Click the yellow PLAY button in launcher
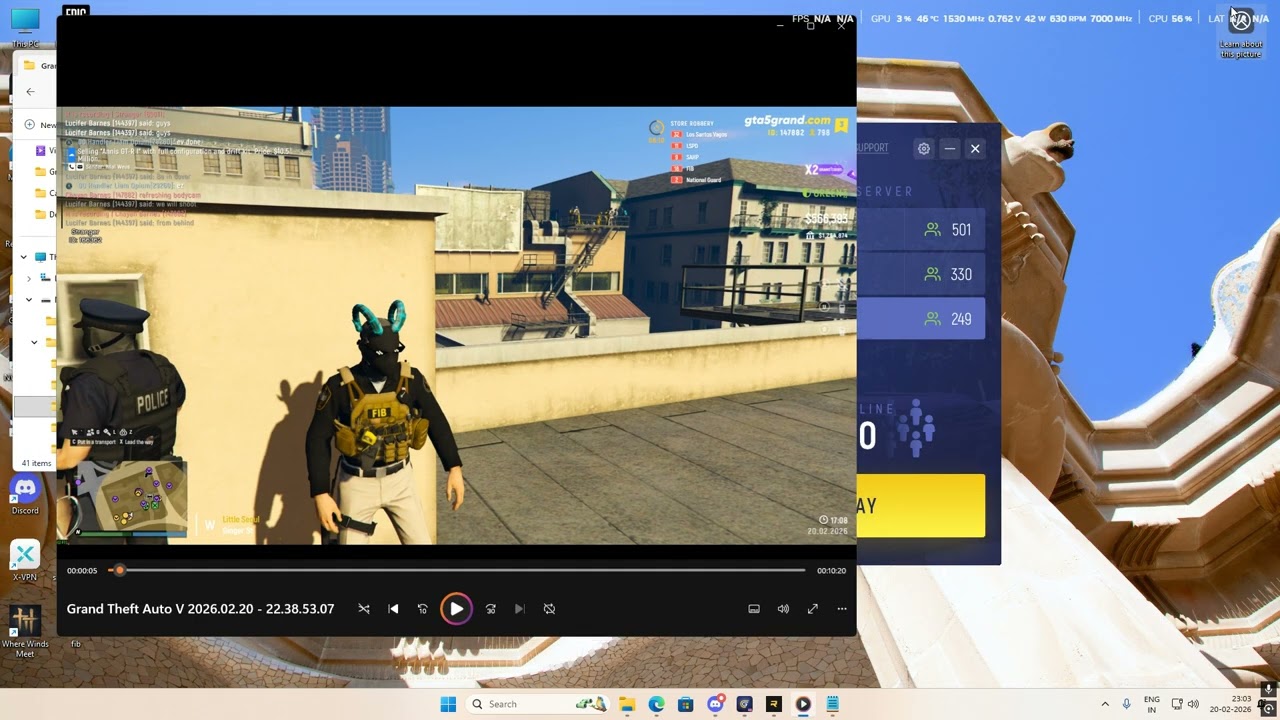Viewport: 1280px width, 720px height. (x=921, y=506)
